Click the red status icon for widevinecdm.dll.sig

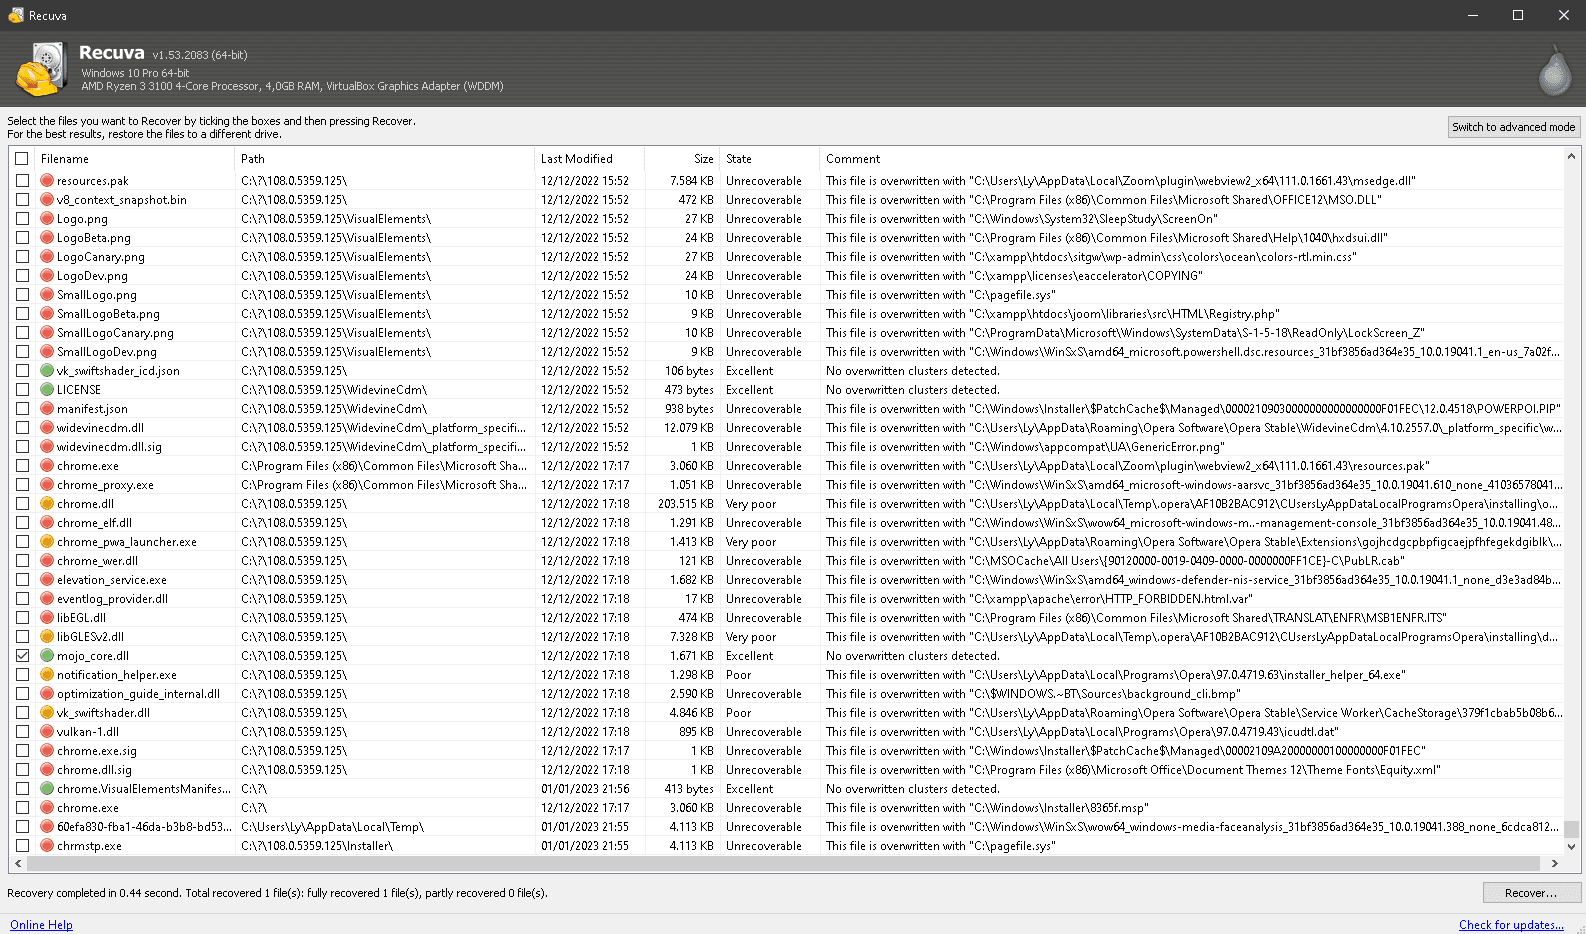pos(47,447)
